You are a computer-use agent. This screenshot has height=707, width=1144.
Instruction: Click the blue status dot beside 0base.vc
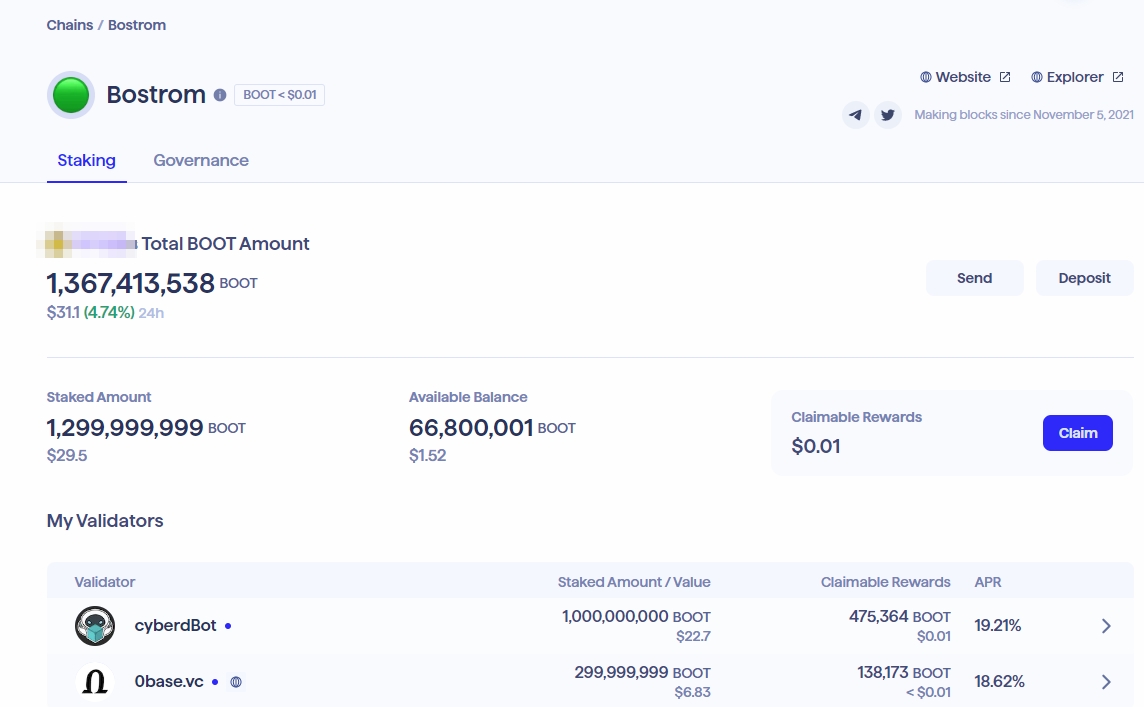tap(214, 682)
